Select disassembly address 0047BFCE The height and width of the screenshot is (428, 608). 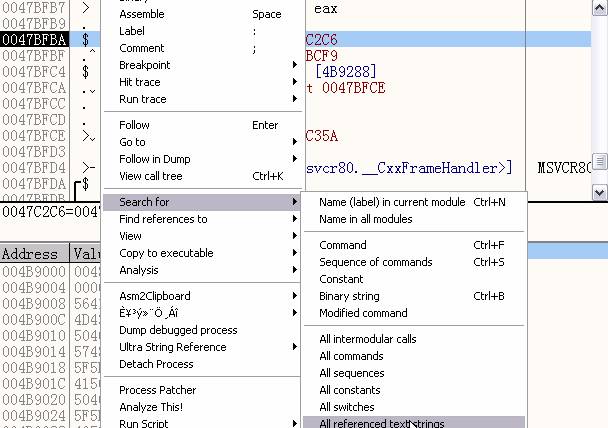34,136
